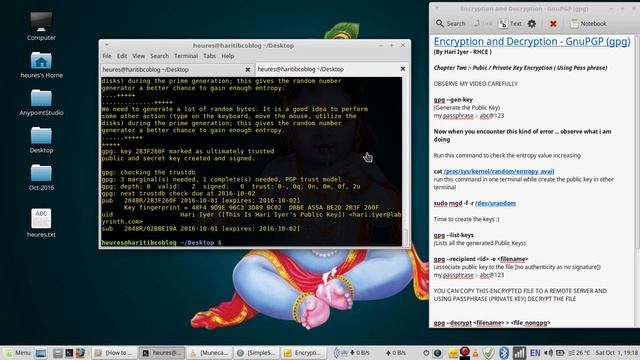Click the green shield tray icon
Viewport: 640px width, 360px height.
tap(488, 353)
